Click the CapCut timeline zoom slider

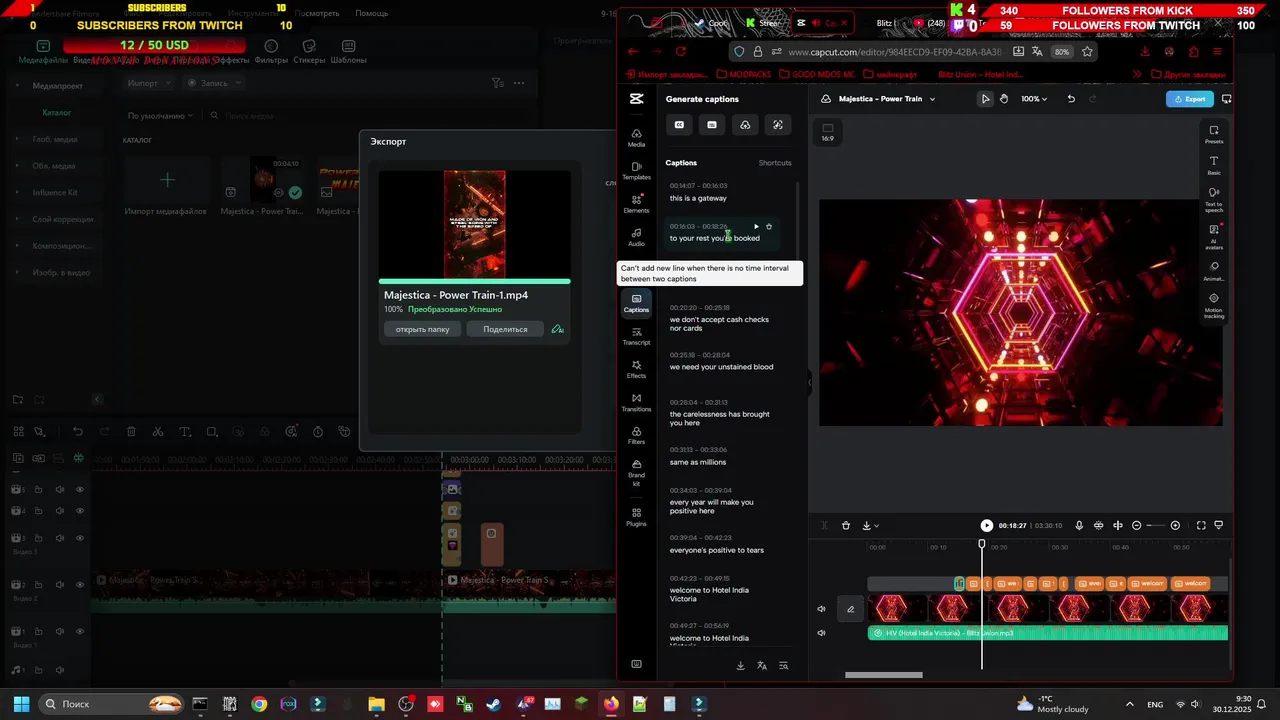pyautogui.click(x=1155, y=526)
